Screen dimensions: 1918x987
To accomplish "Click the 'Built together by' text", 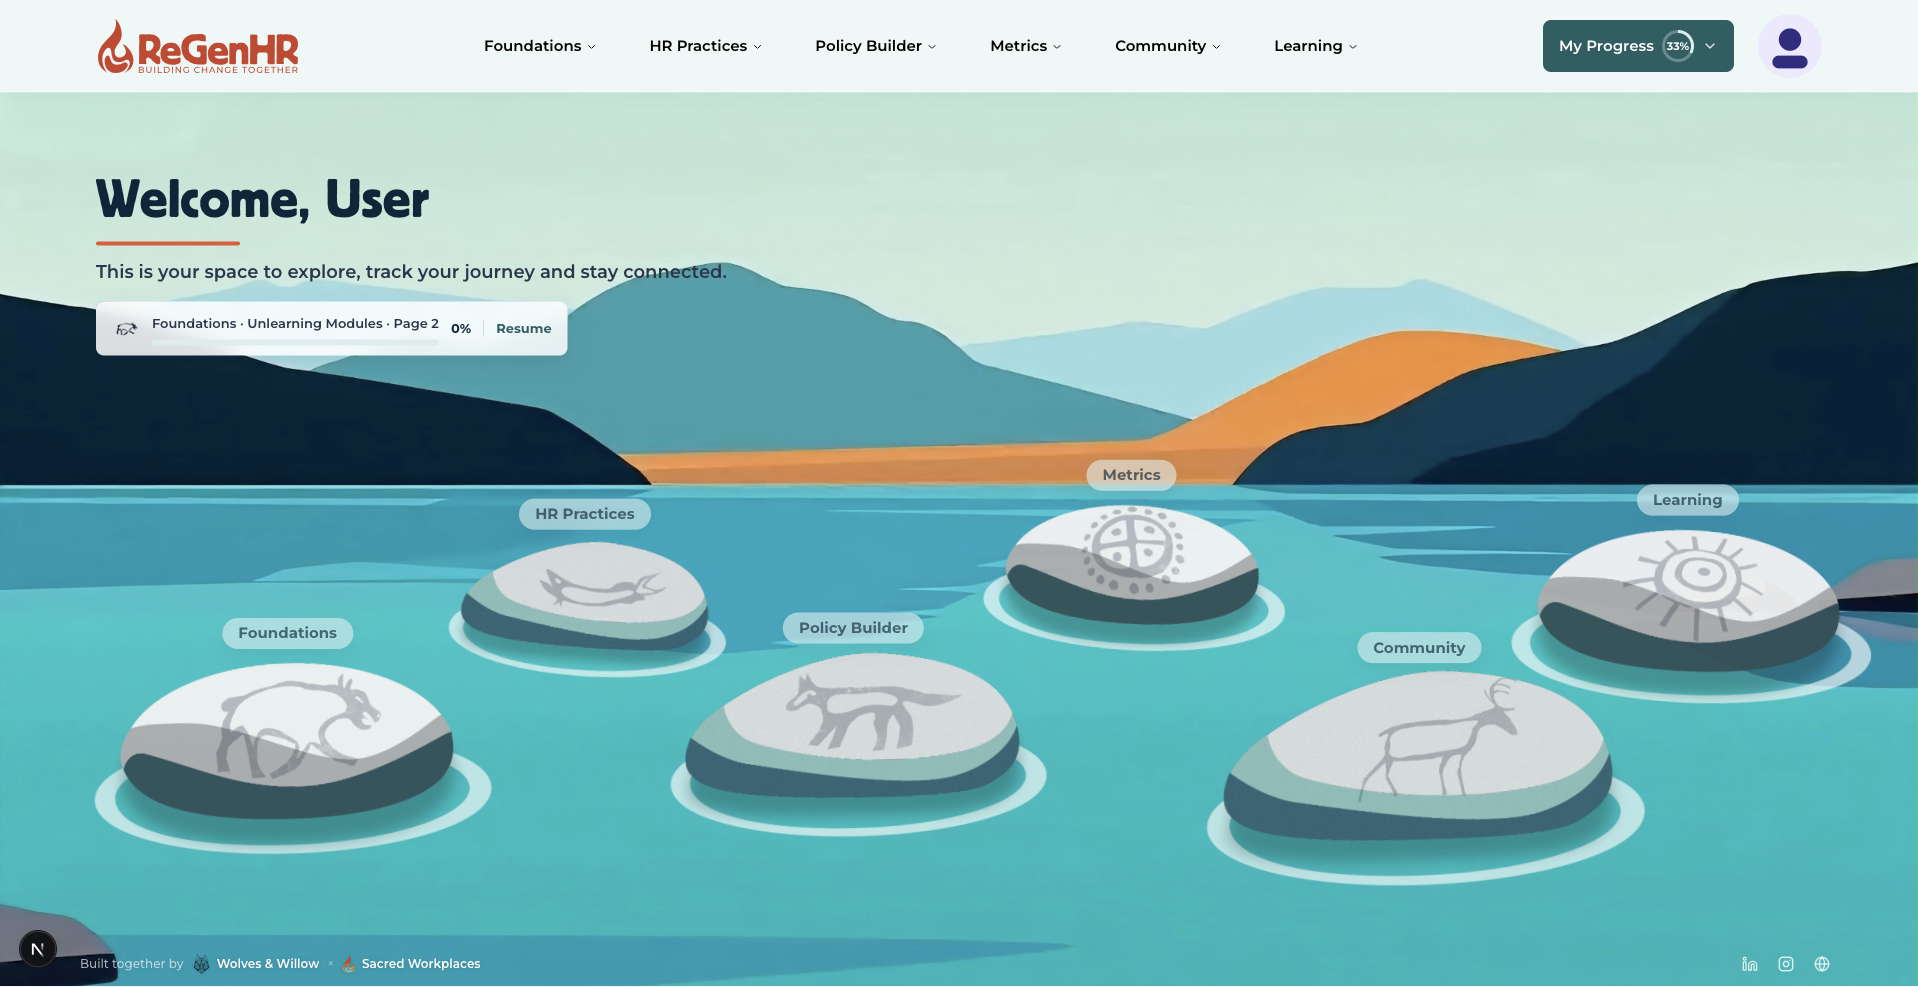I will pos(132,964).
